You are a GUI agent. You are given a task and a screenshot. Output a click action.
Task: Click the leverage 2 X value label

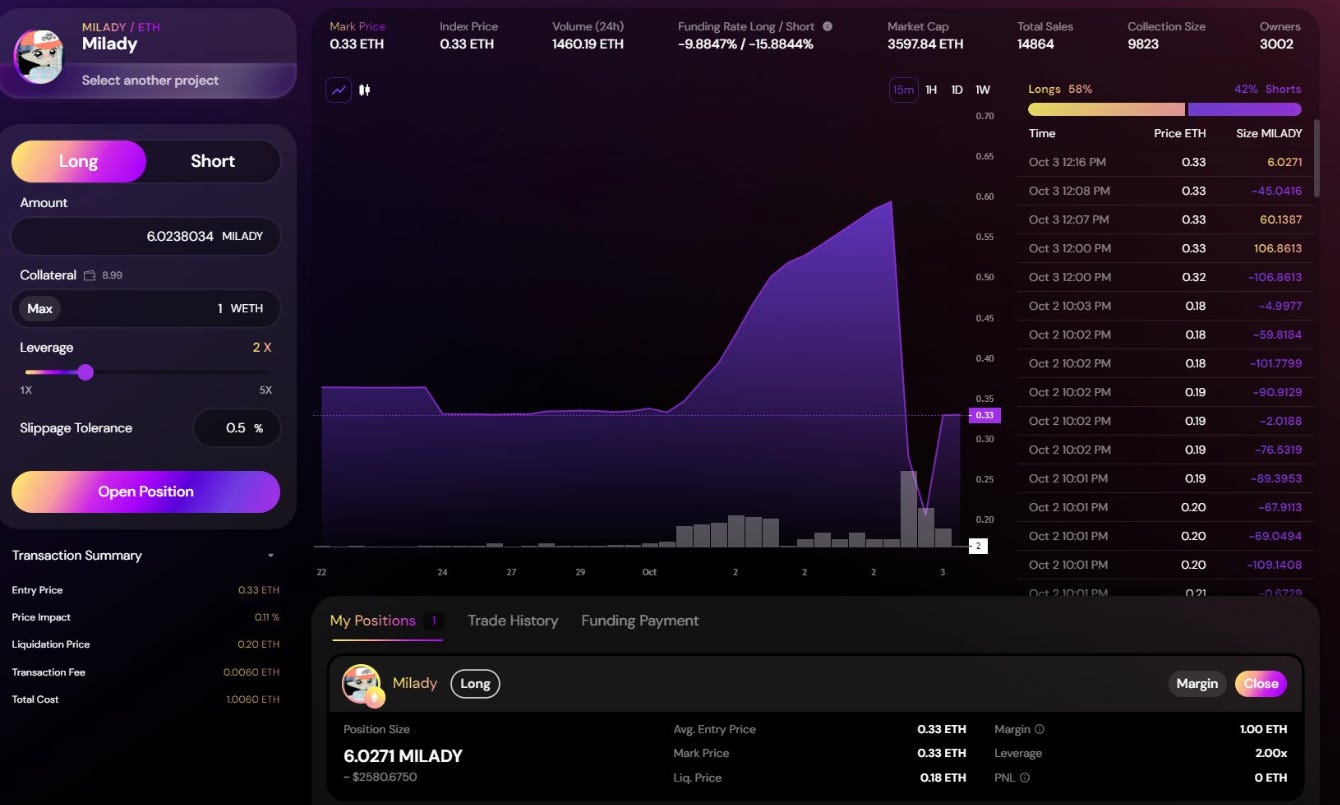tap(261, 348)
